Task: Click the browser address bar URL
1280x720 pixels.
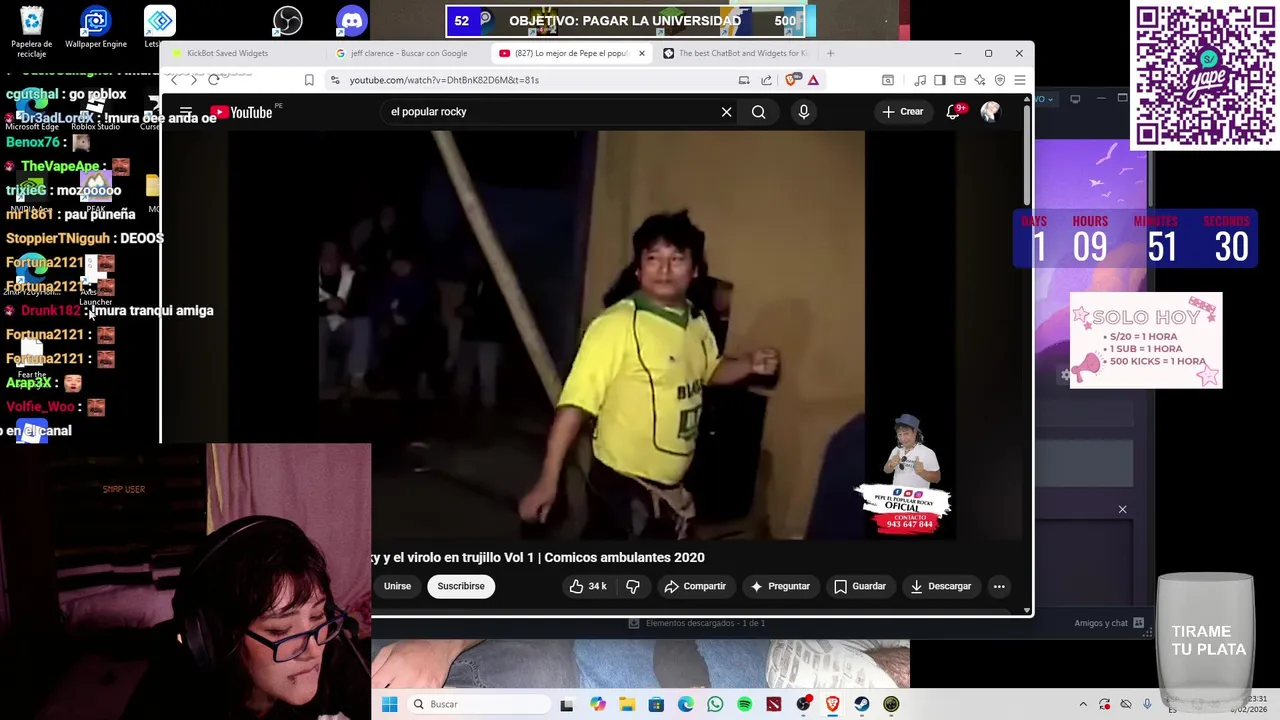Action: pos(444,80)
